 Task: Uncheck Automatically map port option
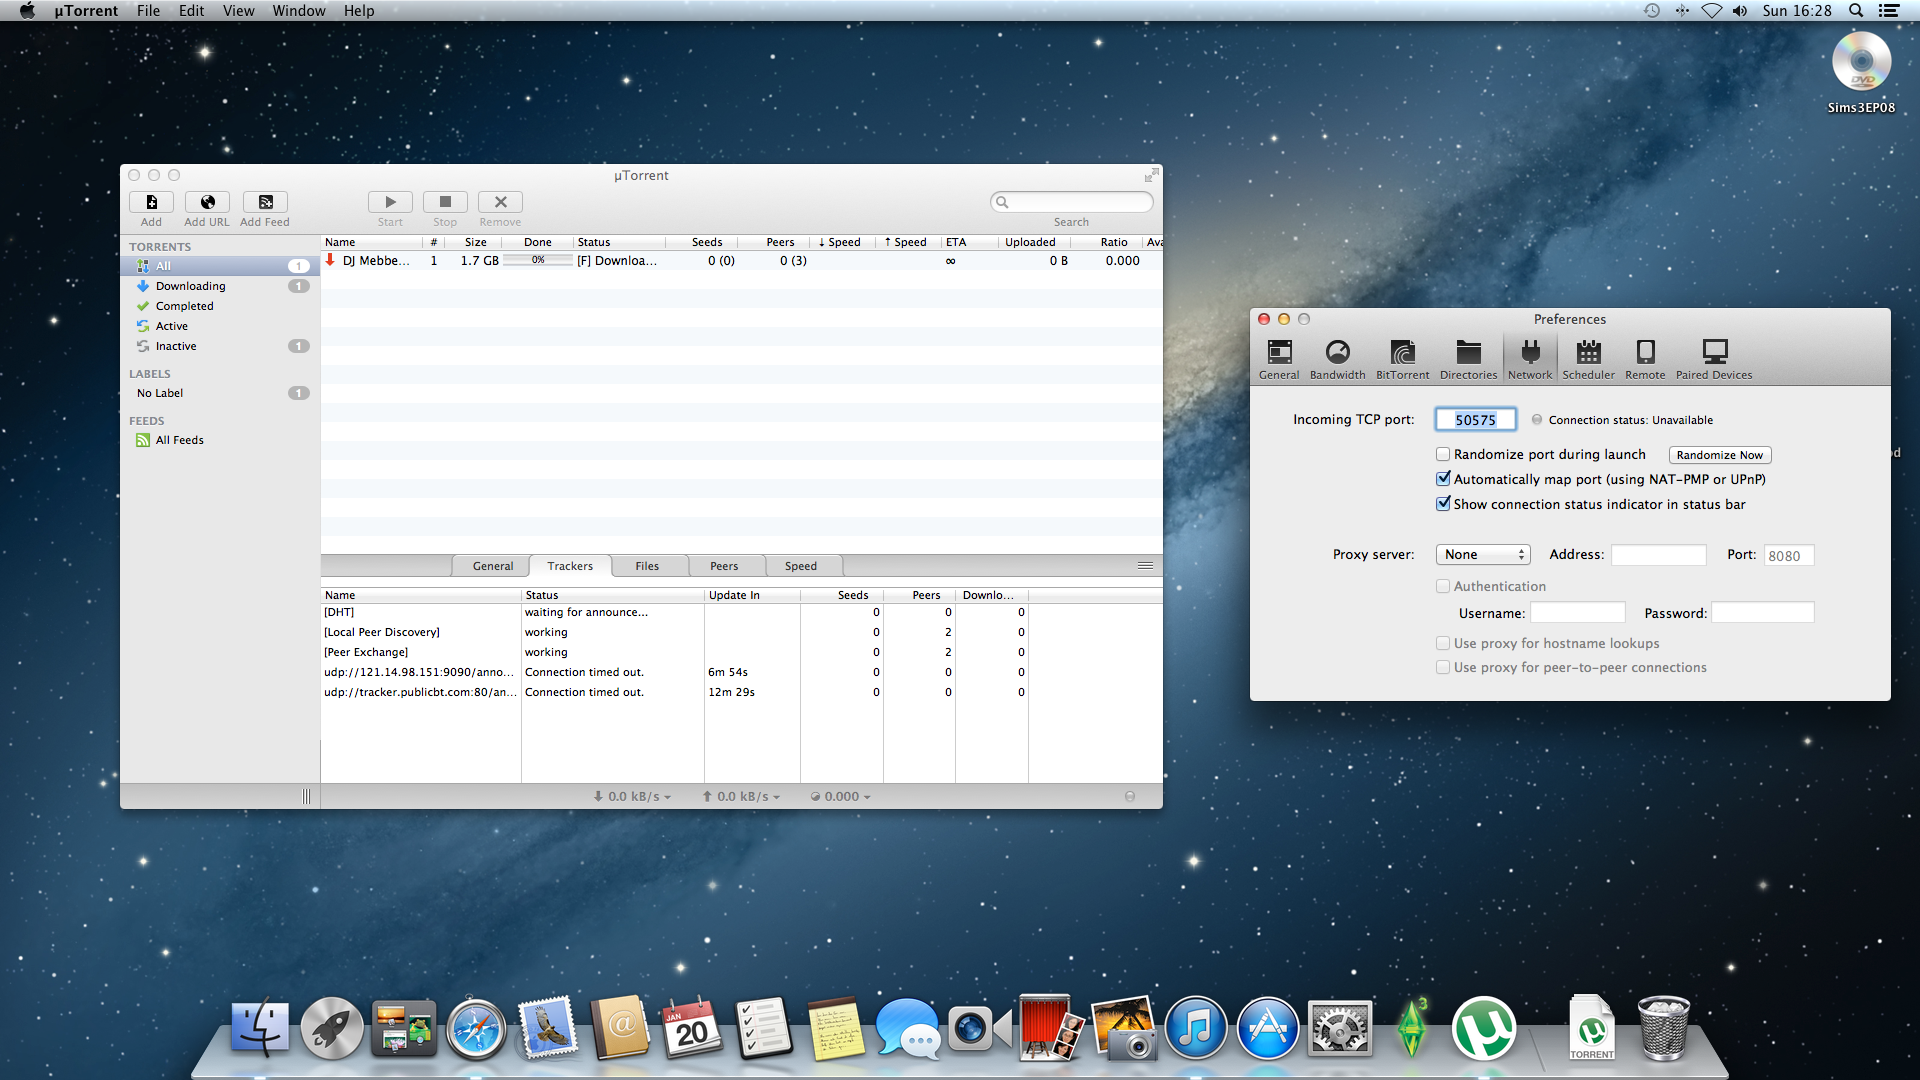pos(1443,479)
